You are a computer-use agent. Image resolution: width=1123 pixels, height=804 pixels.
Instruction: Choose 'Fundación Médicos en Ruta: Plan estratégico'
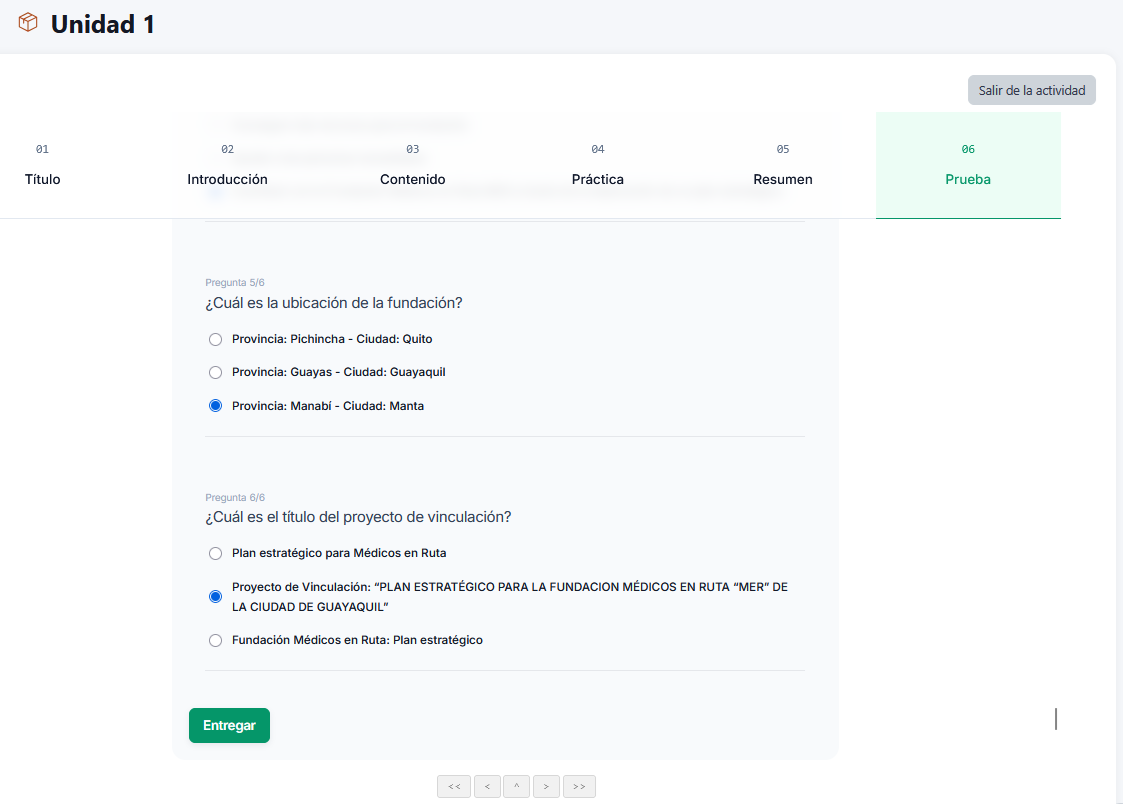[215, 640]
